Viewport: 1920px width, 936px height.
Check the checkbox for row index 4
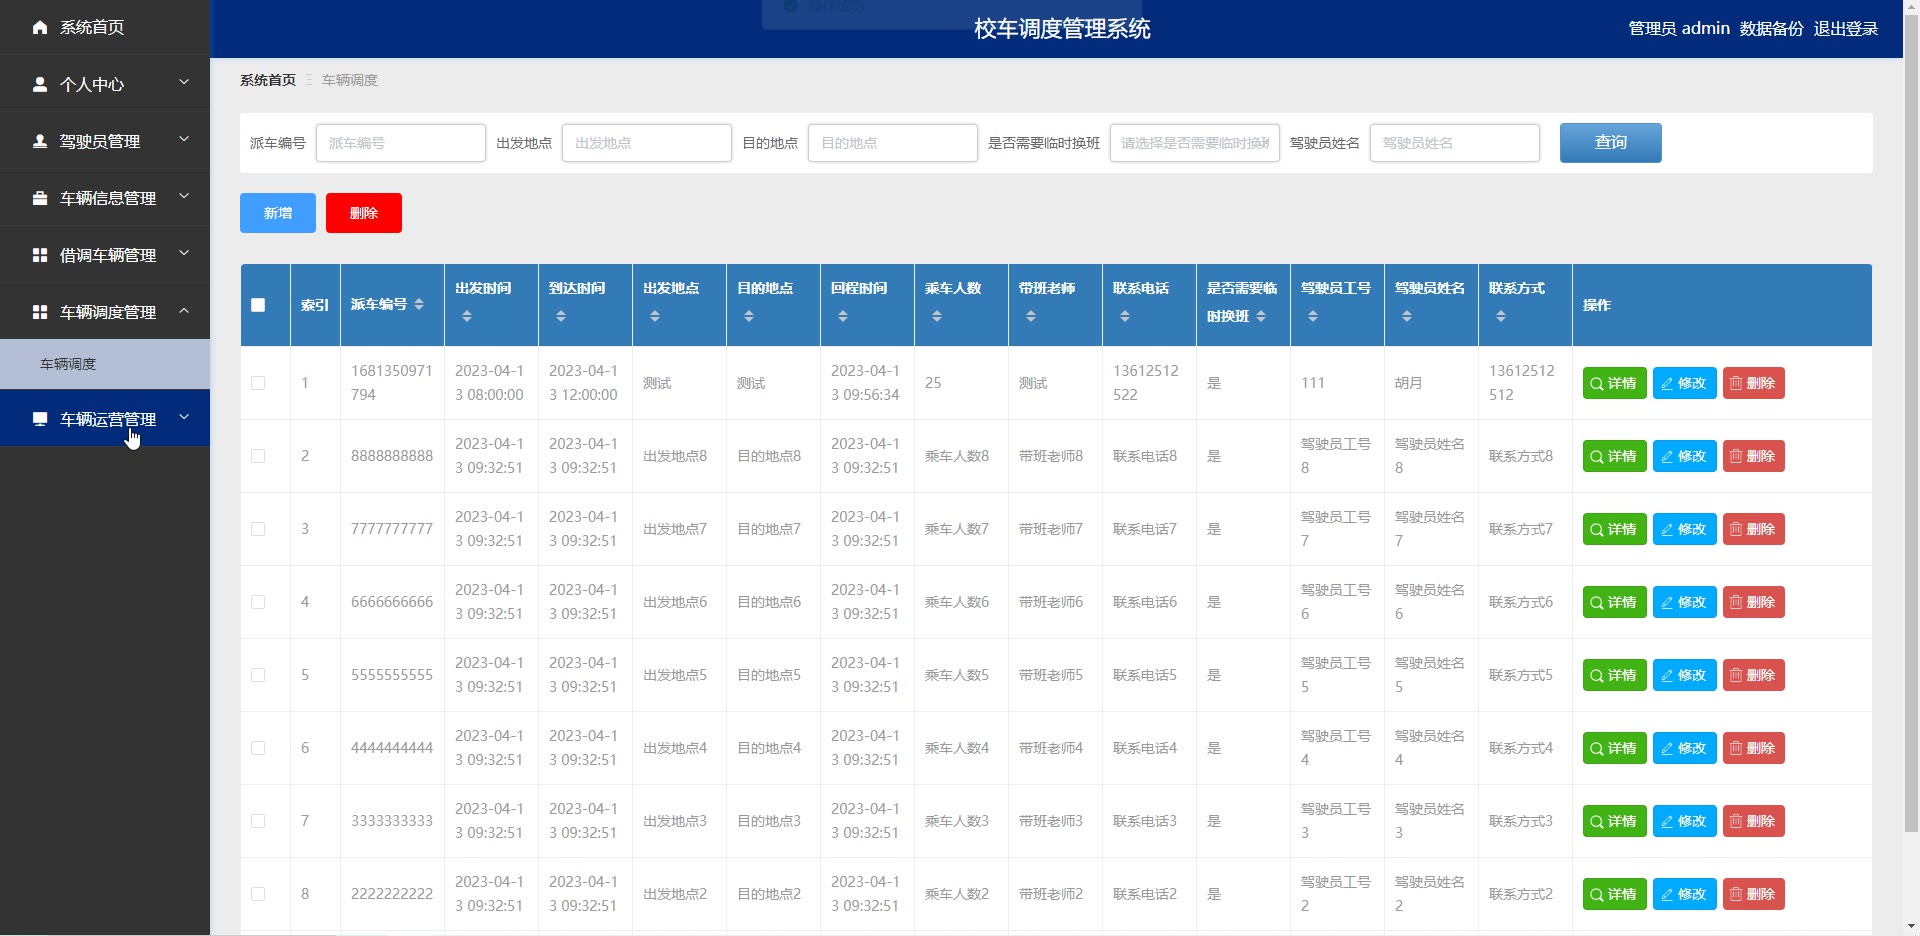[x=258, y=602]
